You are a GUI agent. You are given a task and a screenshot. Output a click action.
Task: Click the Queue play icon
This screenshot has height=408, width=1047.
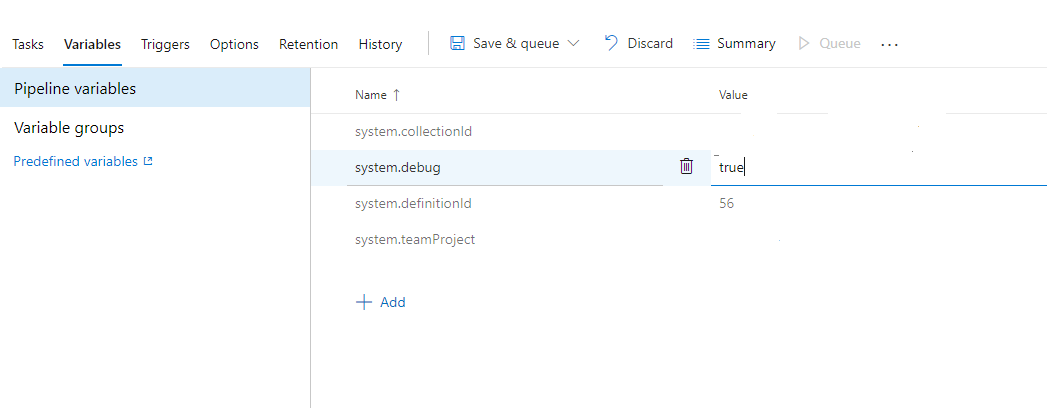coord(804,44)
